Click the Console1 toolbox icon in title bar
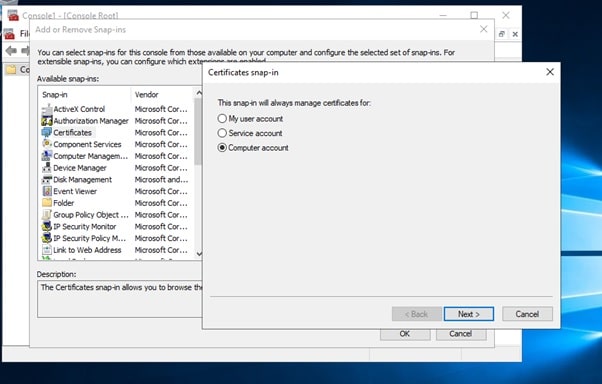 (x=13, y=15)
